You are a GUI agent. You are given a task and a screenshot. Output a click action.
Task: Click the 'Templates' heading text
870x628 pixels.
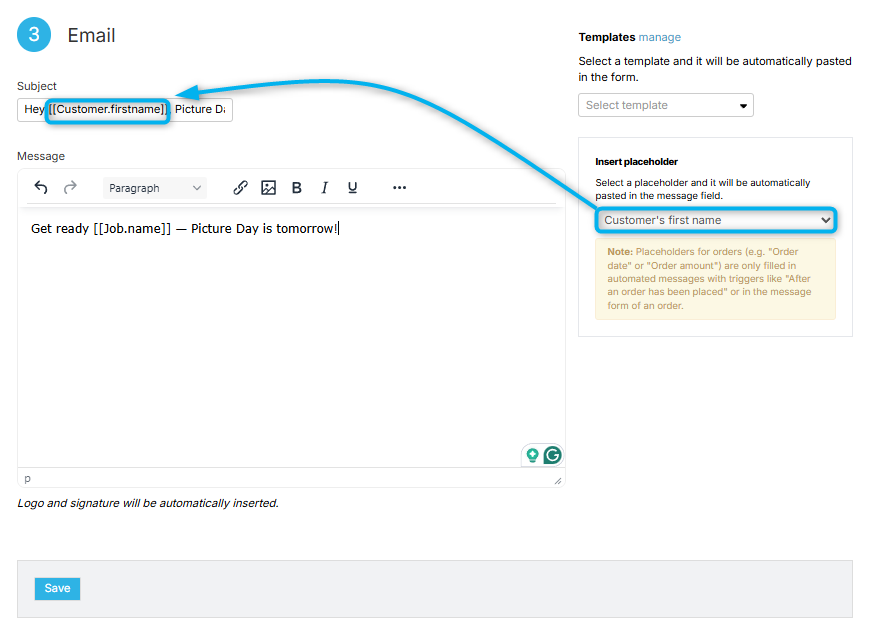click(606, 37)
